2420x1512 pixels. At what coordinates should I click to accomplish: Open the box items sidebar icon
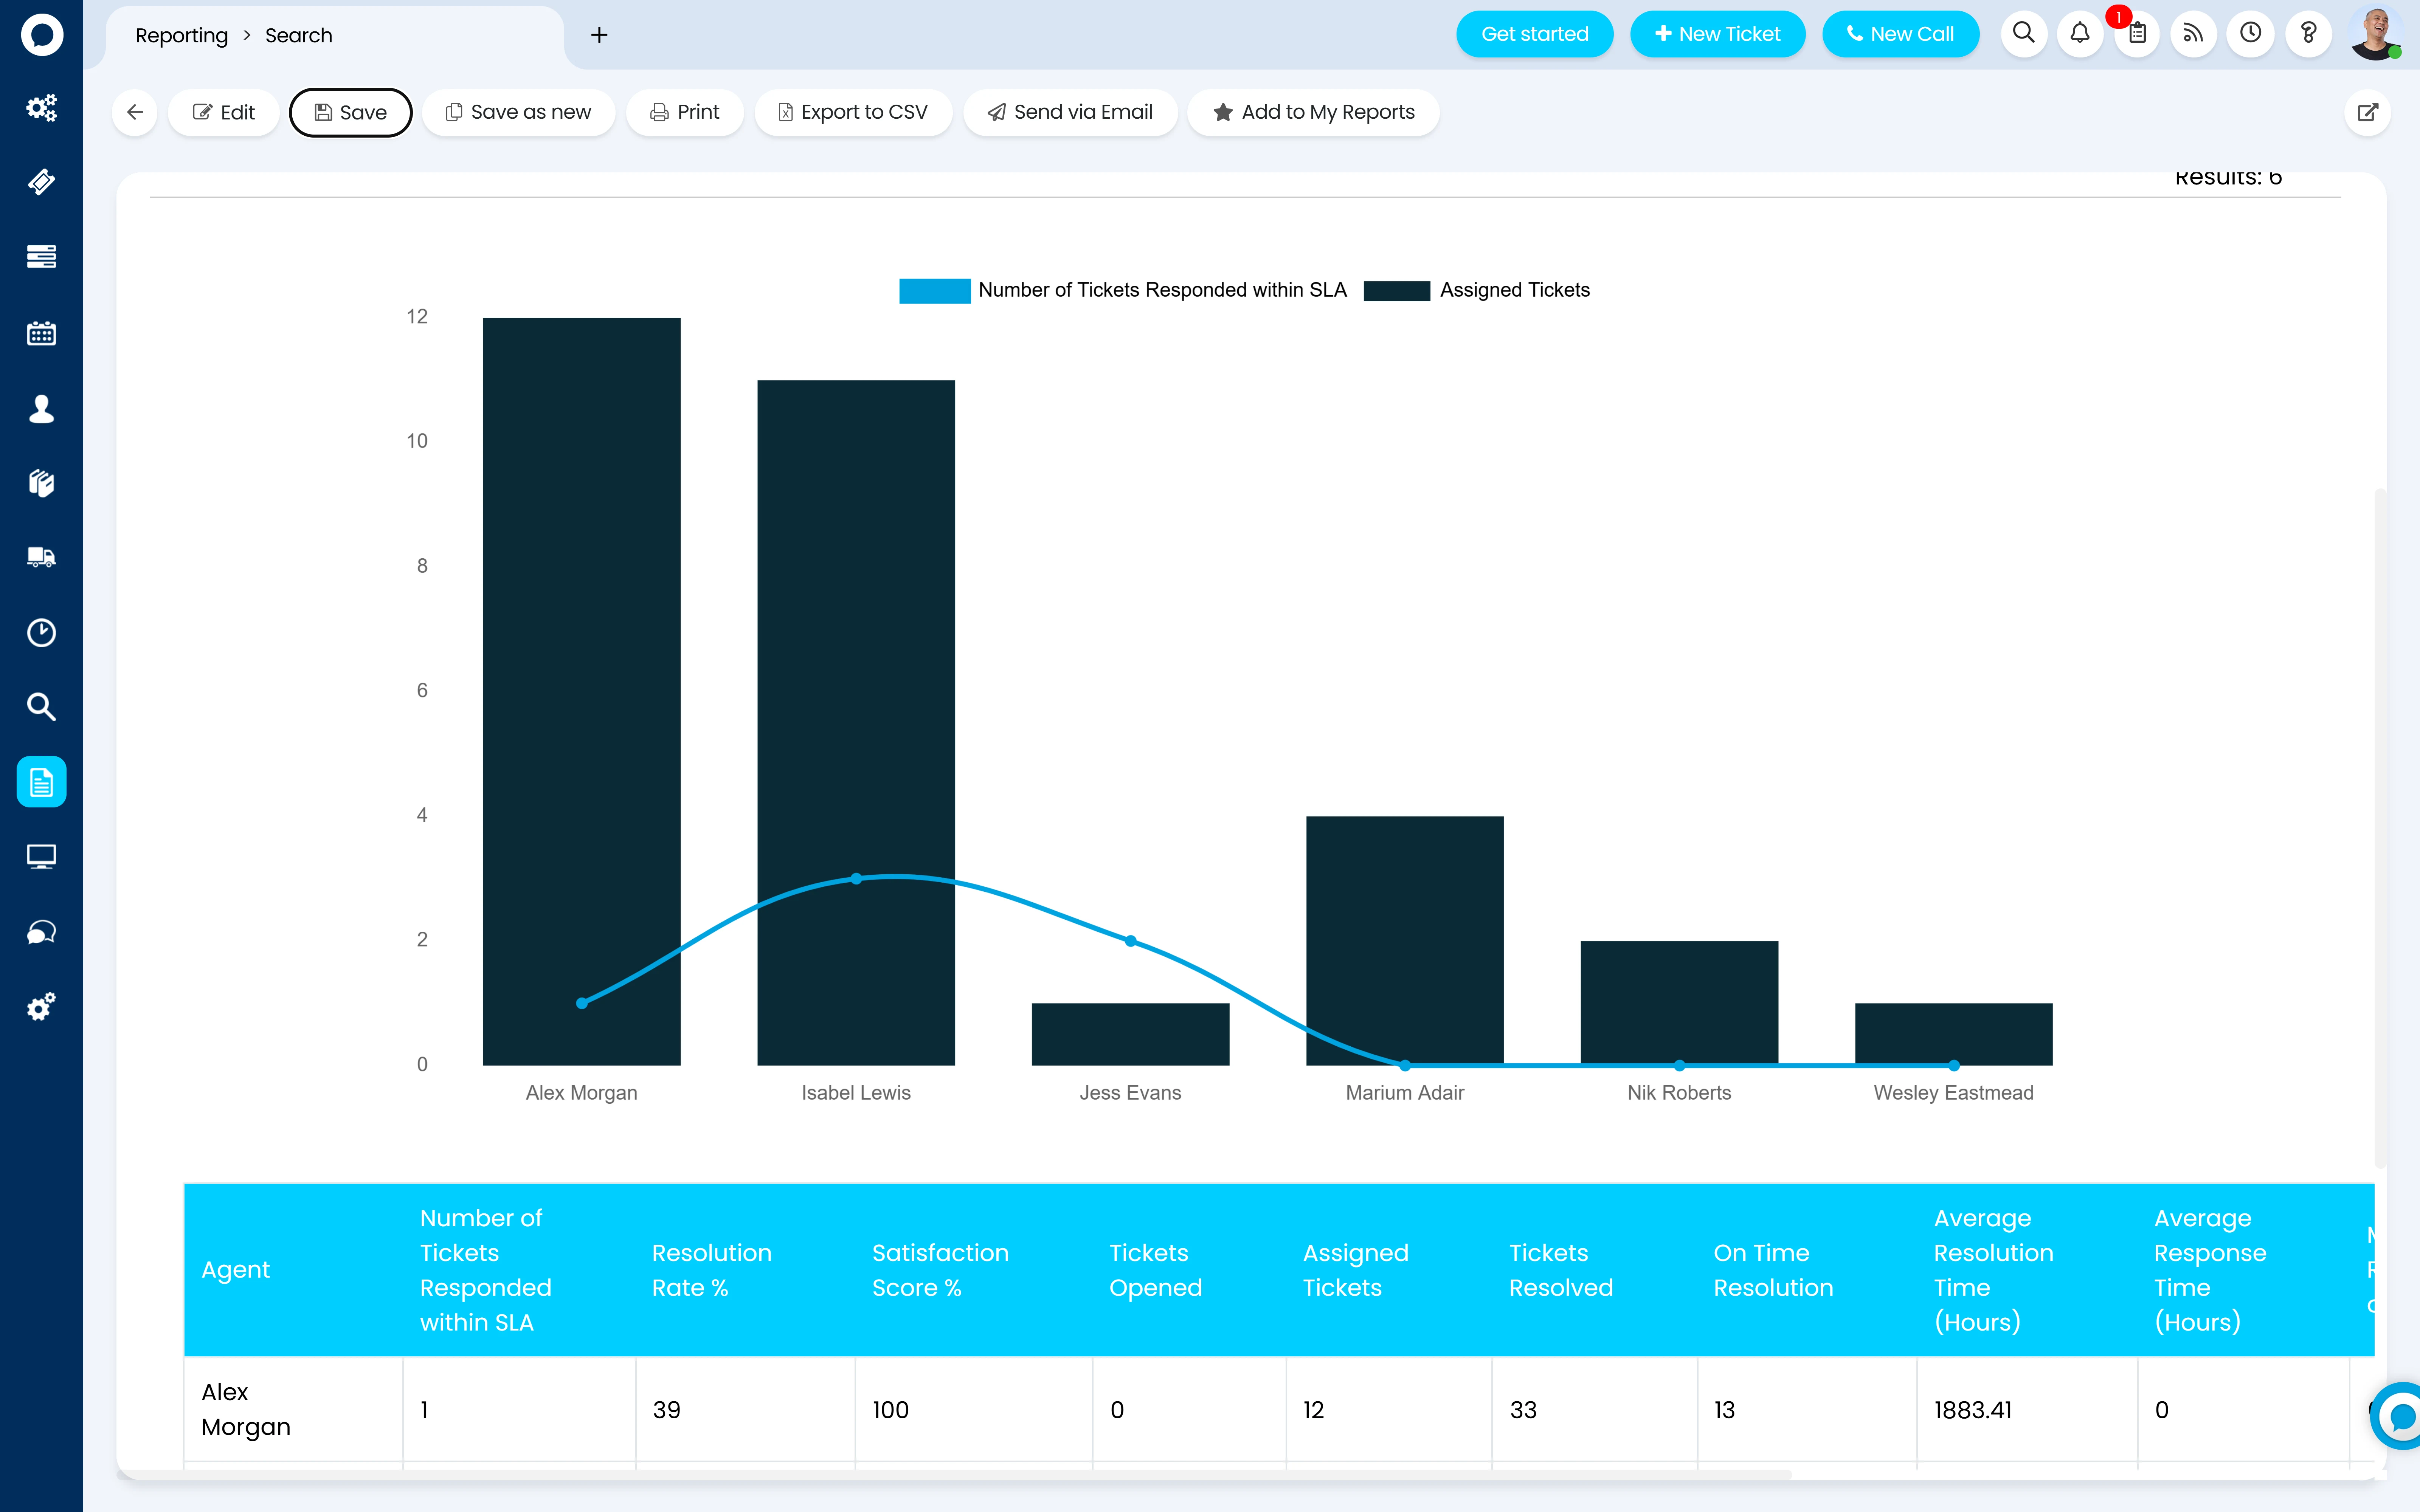pos(41,483)
